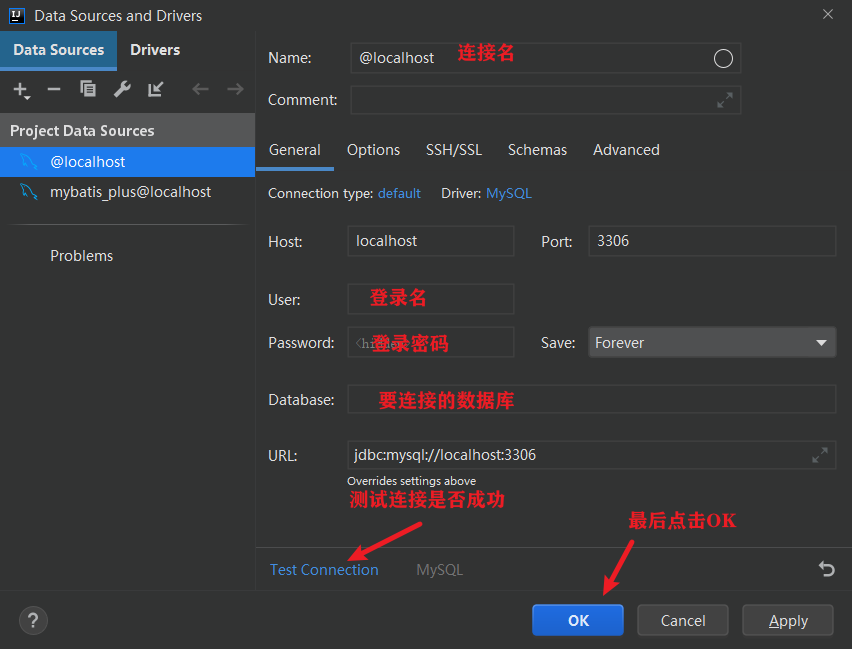Change connection type default link
Viewport: 852px width, 649px height.
pos(399,194)
